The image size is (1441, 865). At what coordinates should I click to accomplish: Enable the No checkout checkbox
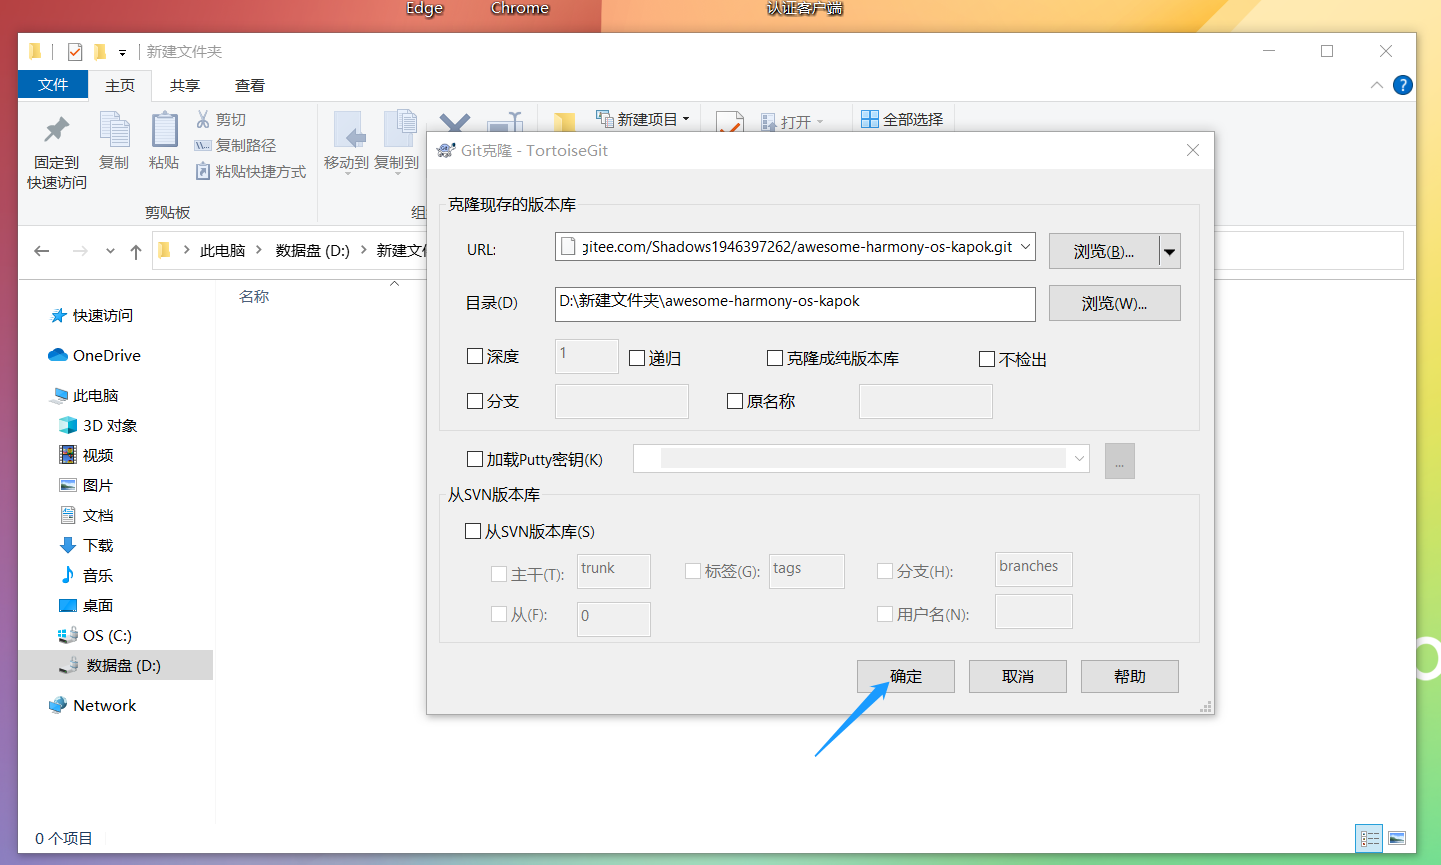tap(987, 359)
